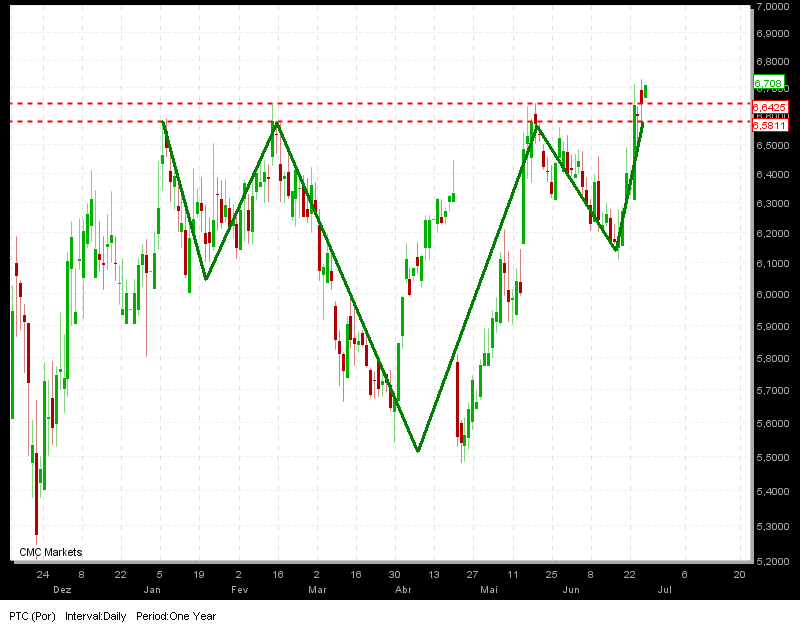Select the Fev month label
This screenshot has width=800, height=625.
coord(239,590)
